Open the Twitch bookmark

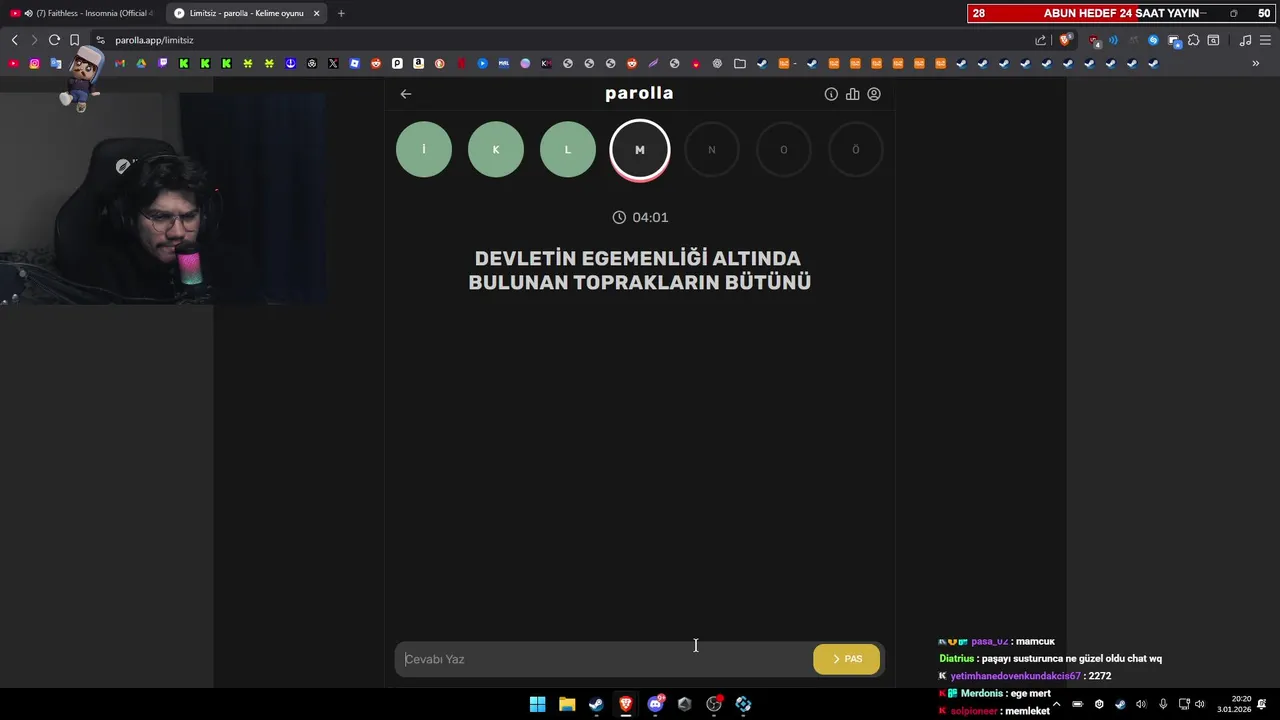point(163,63)
